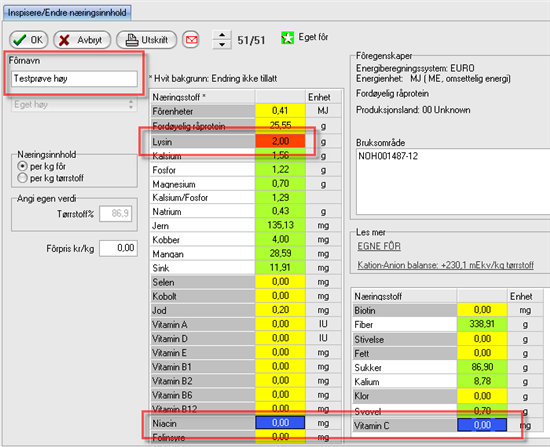Open the Kation-Anion balanse link
This screenshot has width=550, height=447.
click(x=445, y=265)
